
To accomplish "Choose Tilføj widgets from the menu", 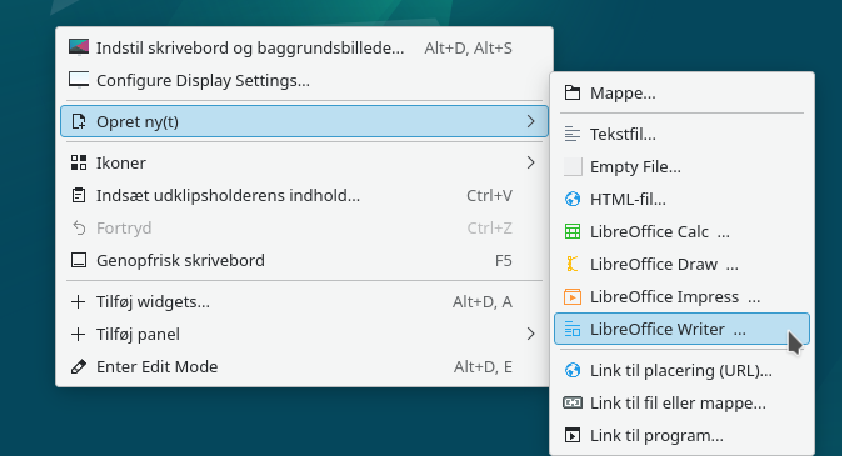I will point(304,302).
